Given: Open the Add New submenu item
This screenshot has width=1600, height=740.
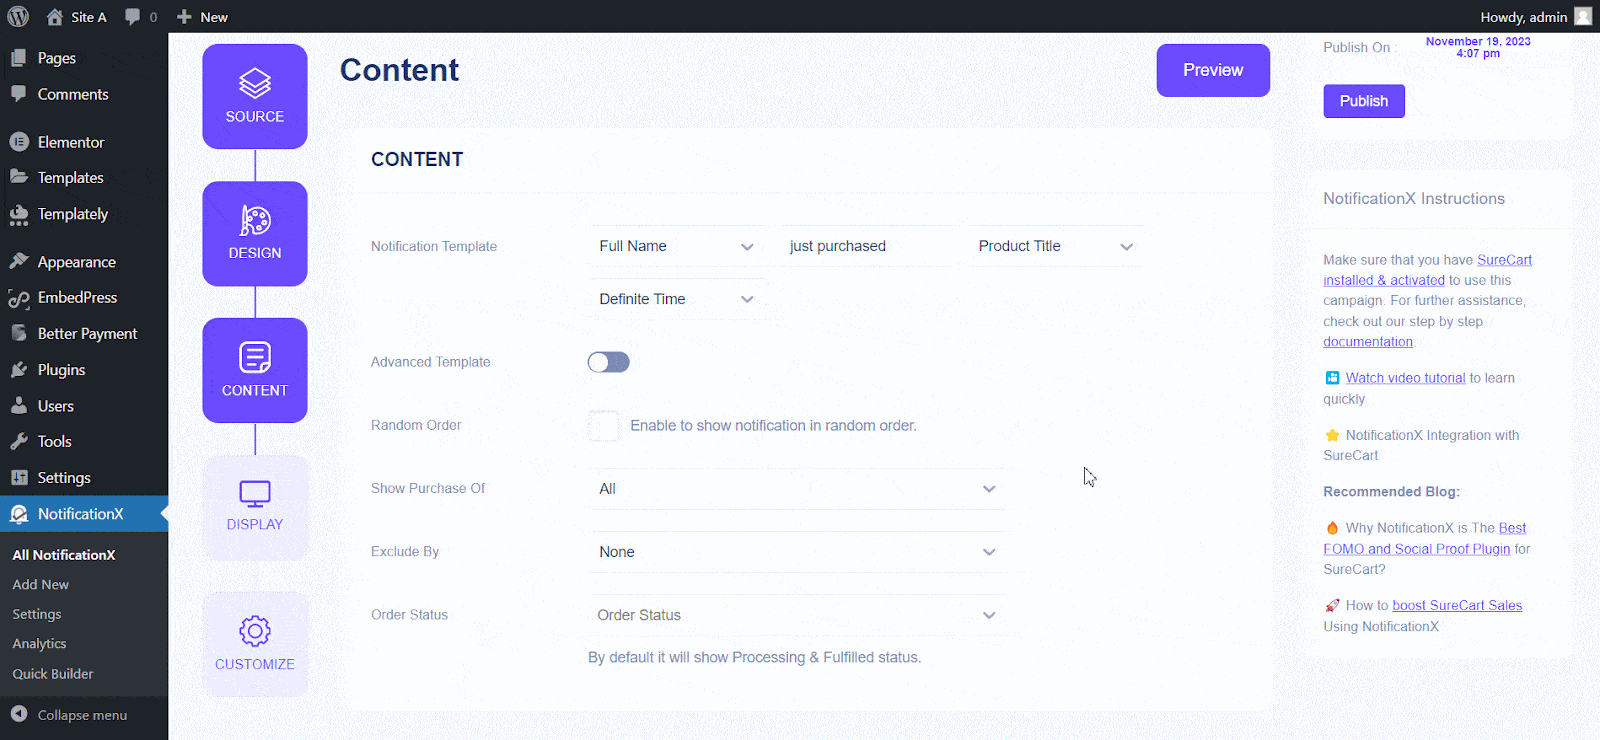Looking at the screenshot, I should click(41, 584).
